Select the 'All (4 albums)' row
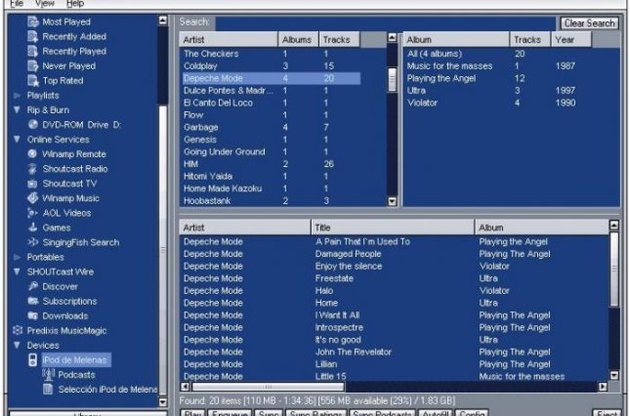Viewport: 630px width, 416px height. tap(498, 54)
